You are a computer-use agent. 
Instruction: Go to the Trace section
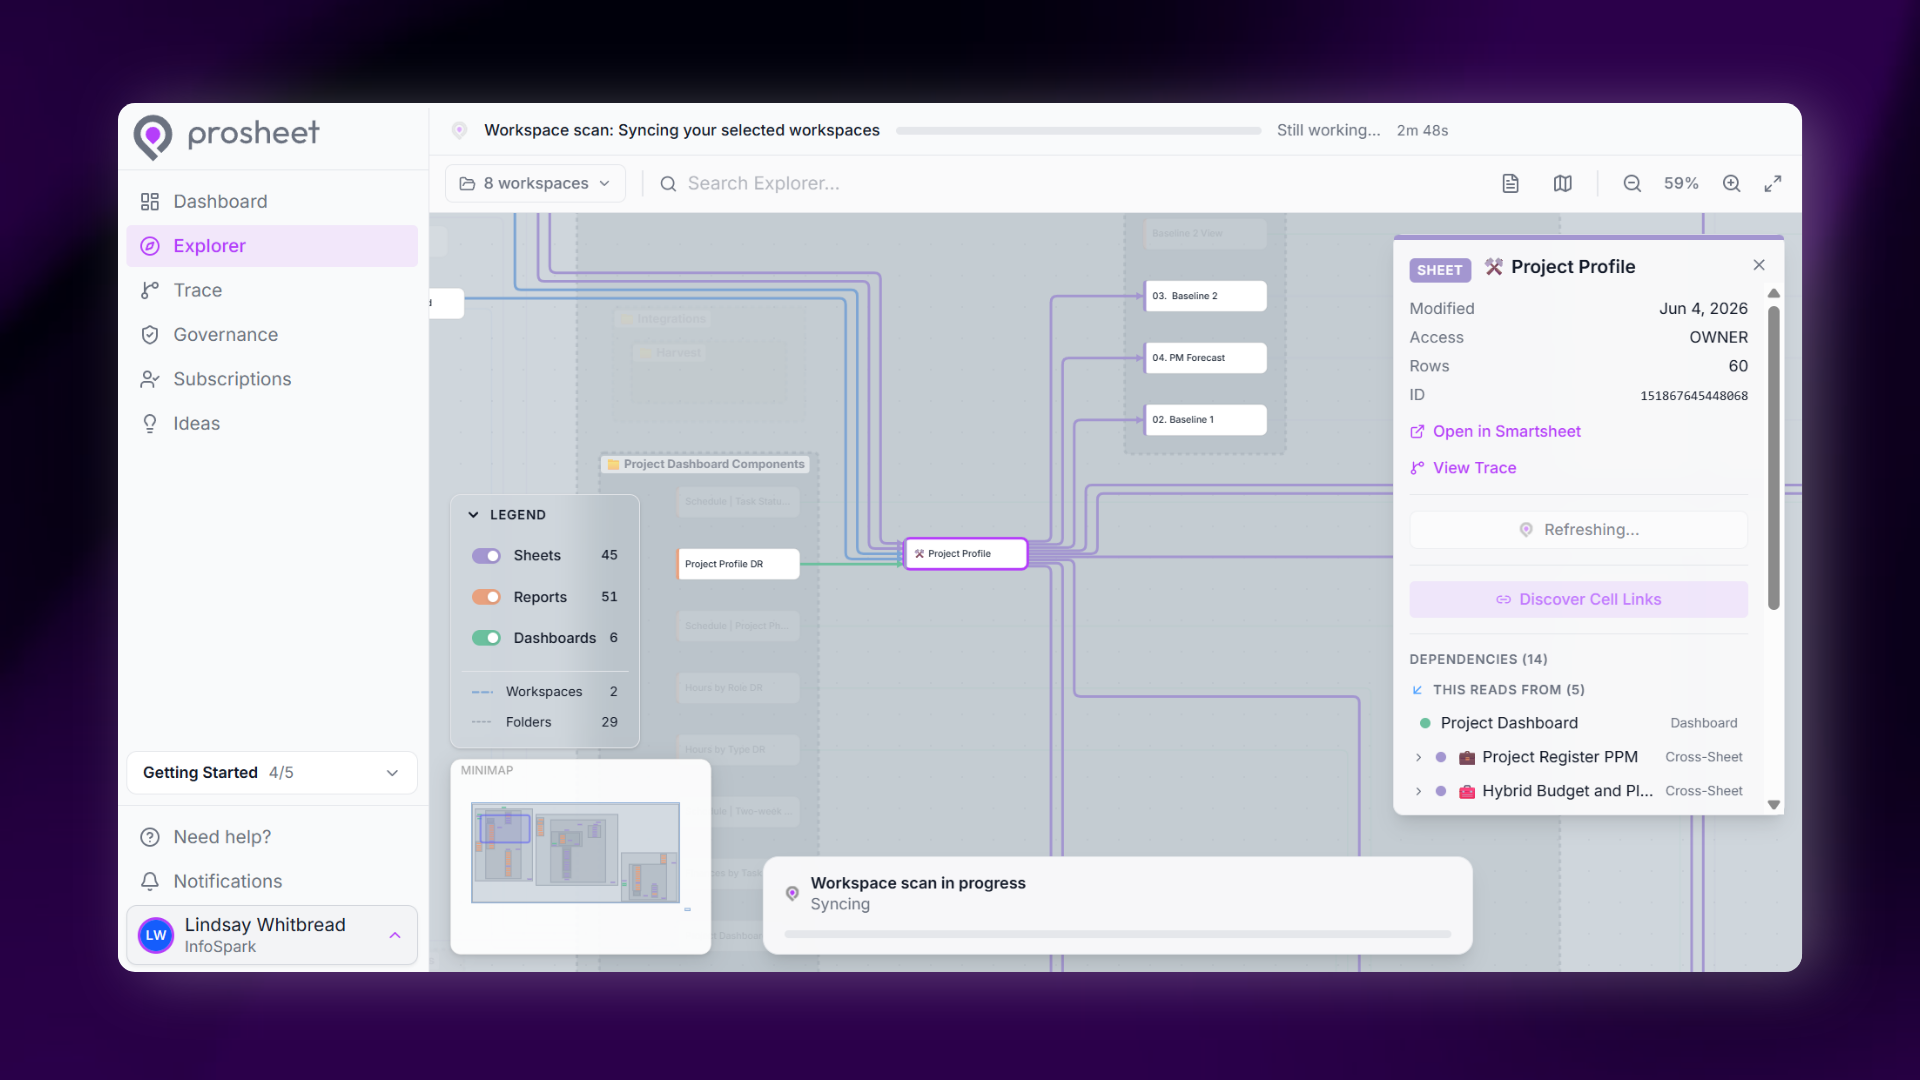pos(272,290)
